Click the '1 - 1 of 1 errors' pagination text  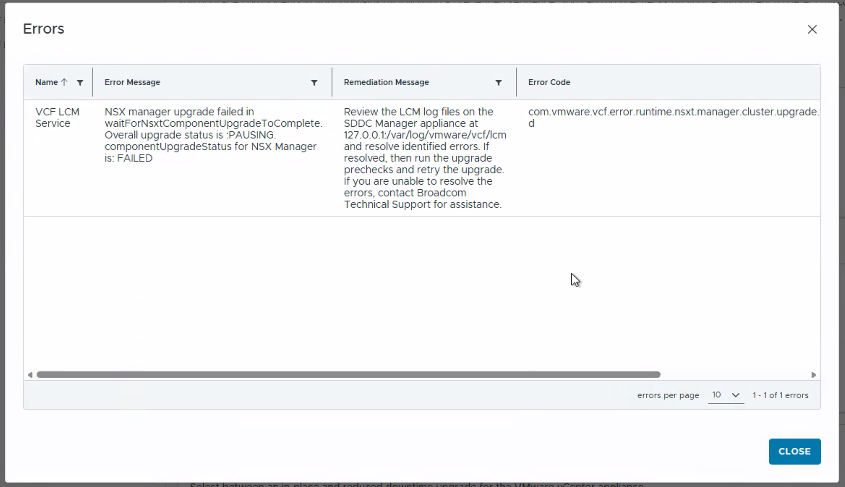tap(780, 395)
